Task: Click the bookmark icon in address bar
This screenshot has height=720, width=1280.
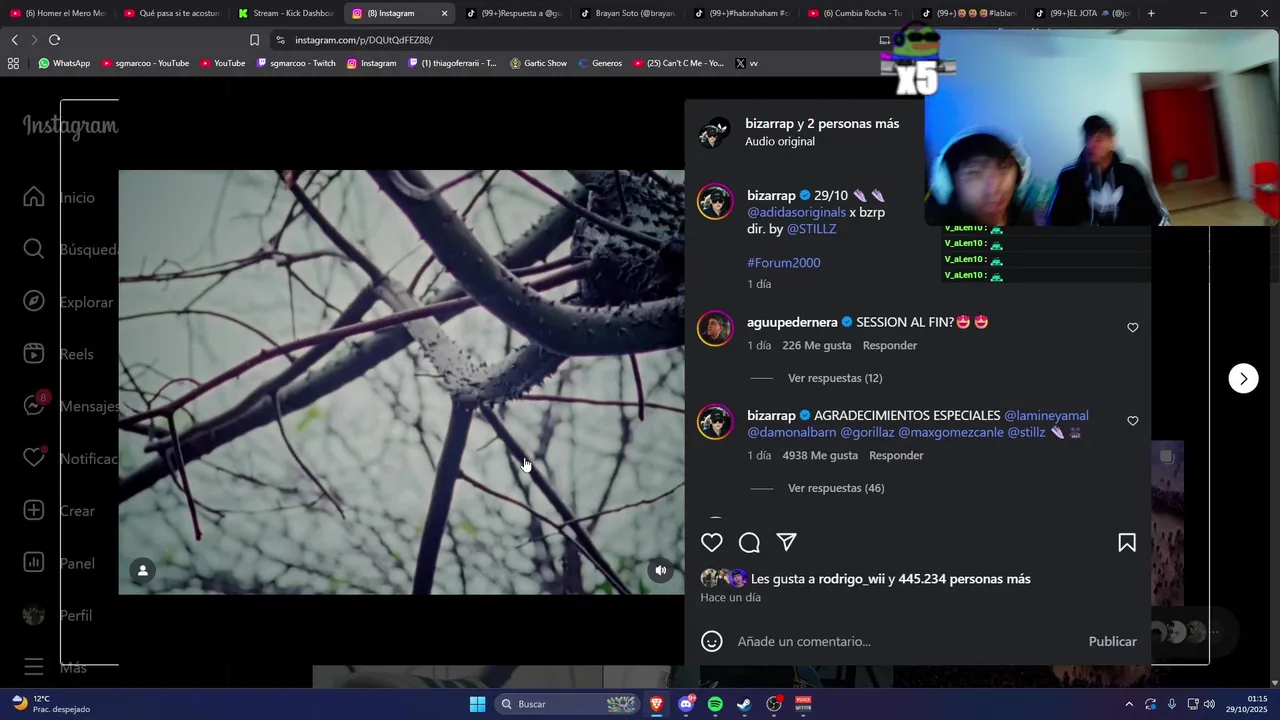Action: pos(254,40)
